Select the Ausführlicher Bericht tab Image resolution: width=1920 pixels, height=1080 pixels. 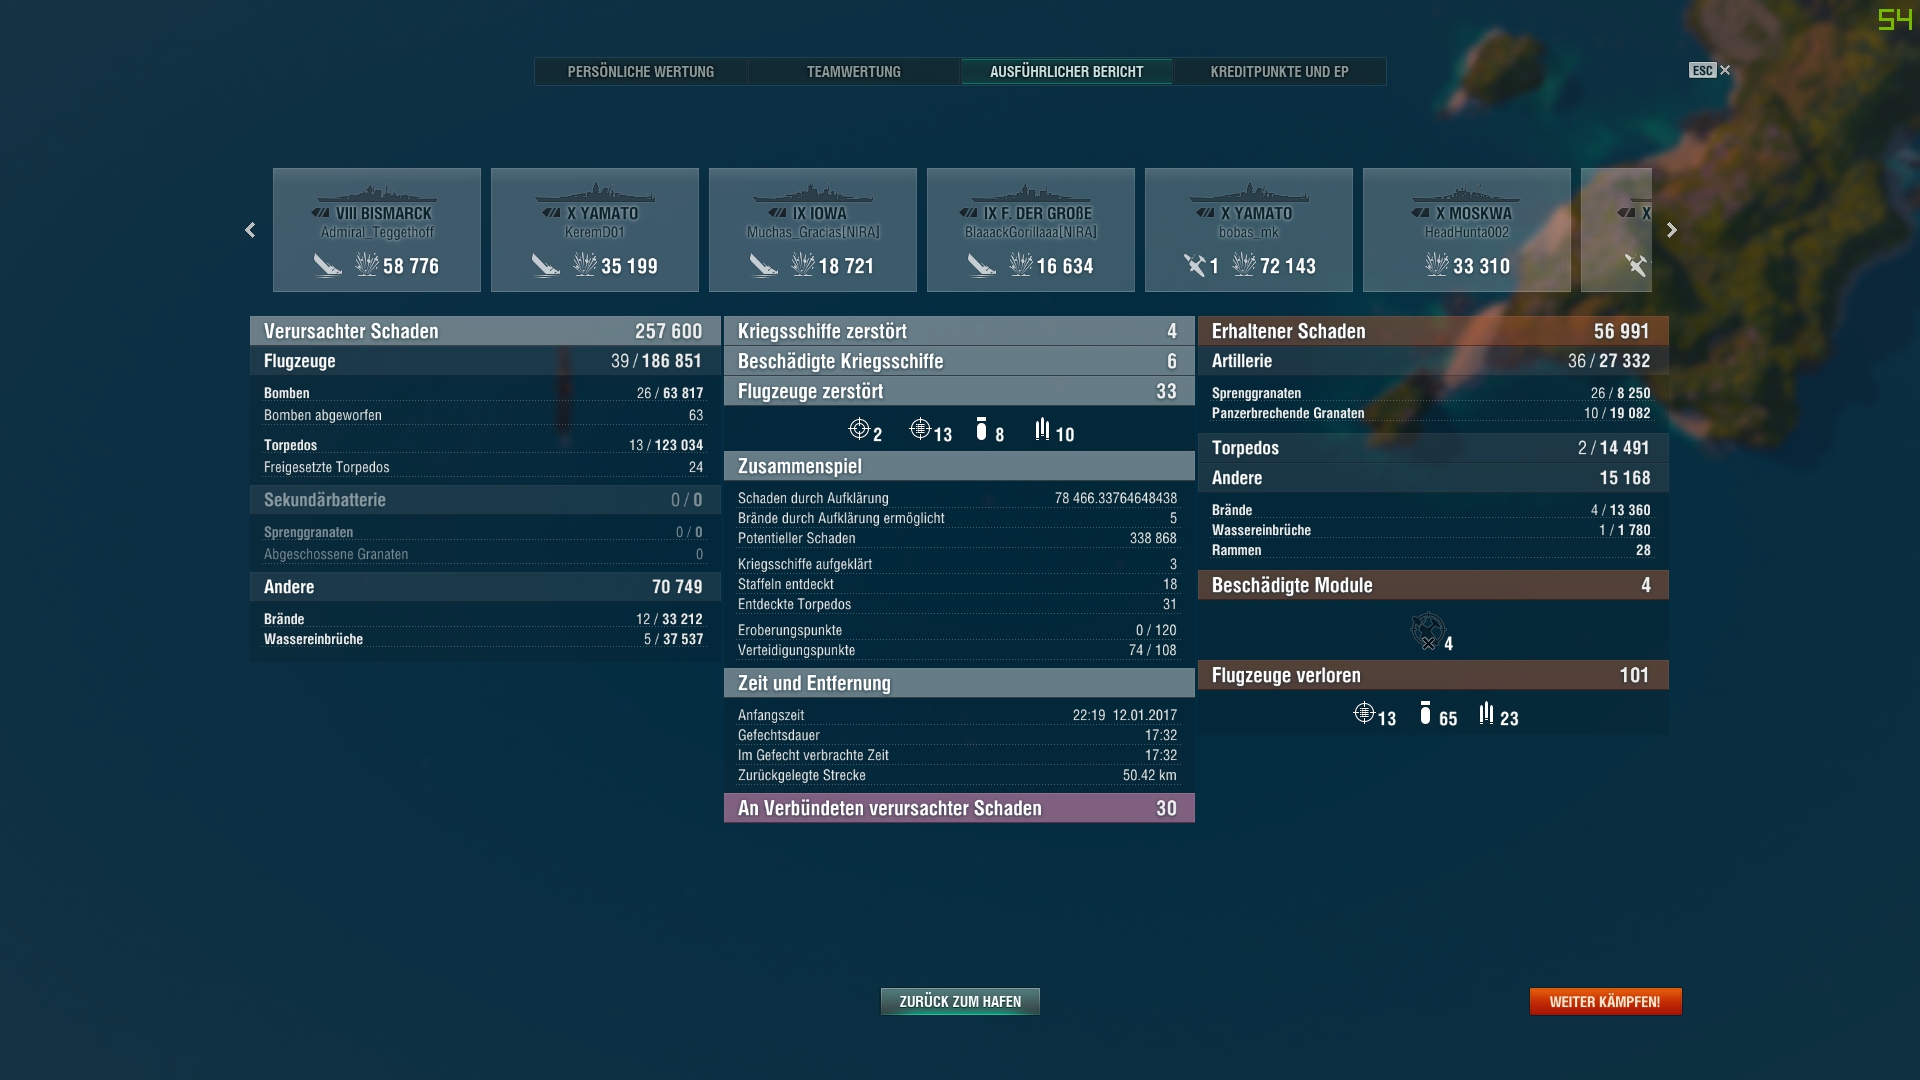(1066, 72)
